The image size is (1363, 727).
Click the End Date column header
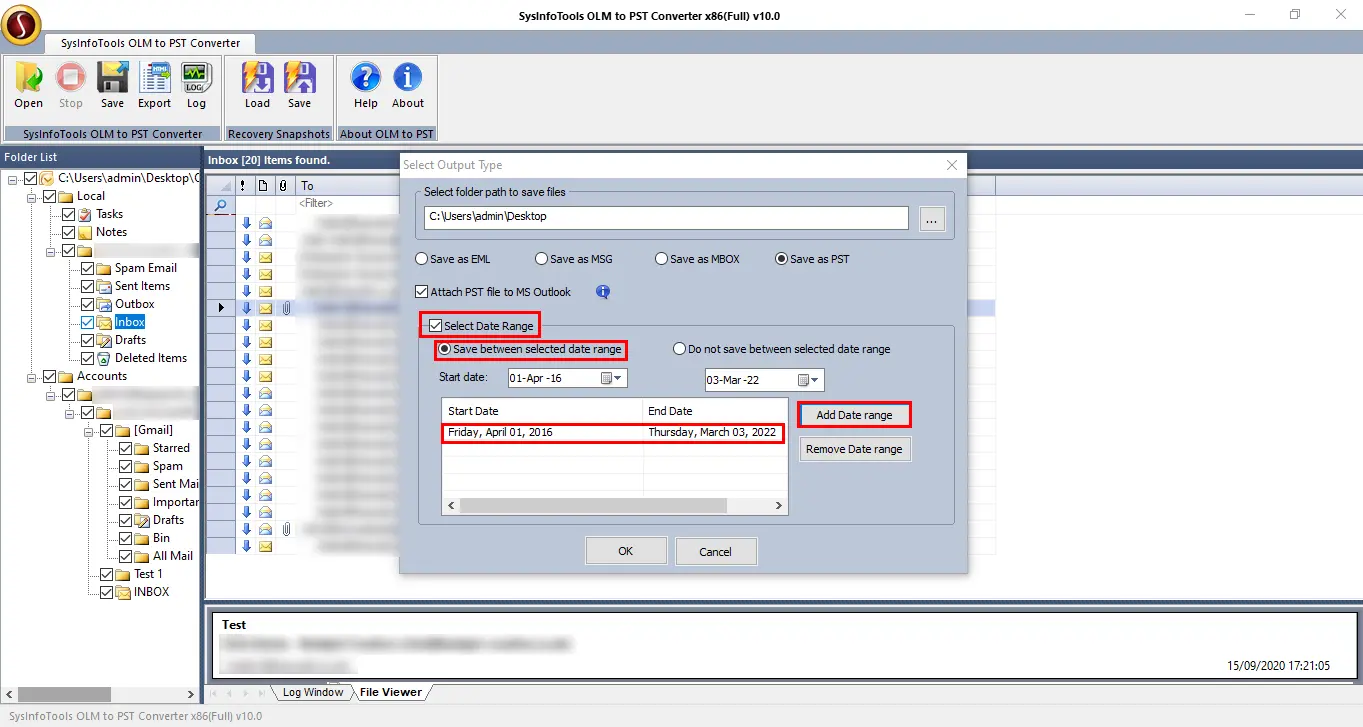(715, 411)
